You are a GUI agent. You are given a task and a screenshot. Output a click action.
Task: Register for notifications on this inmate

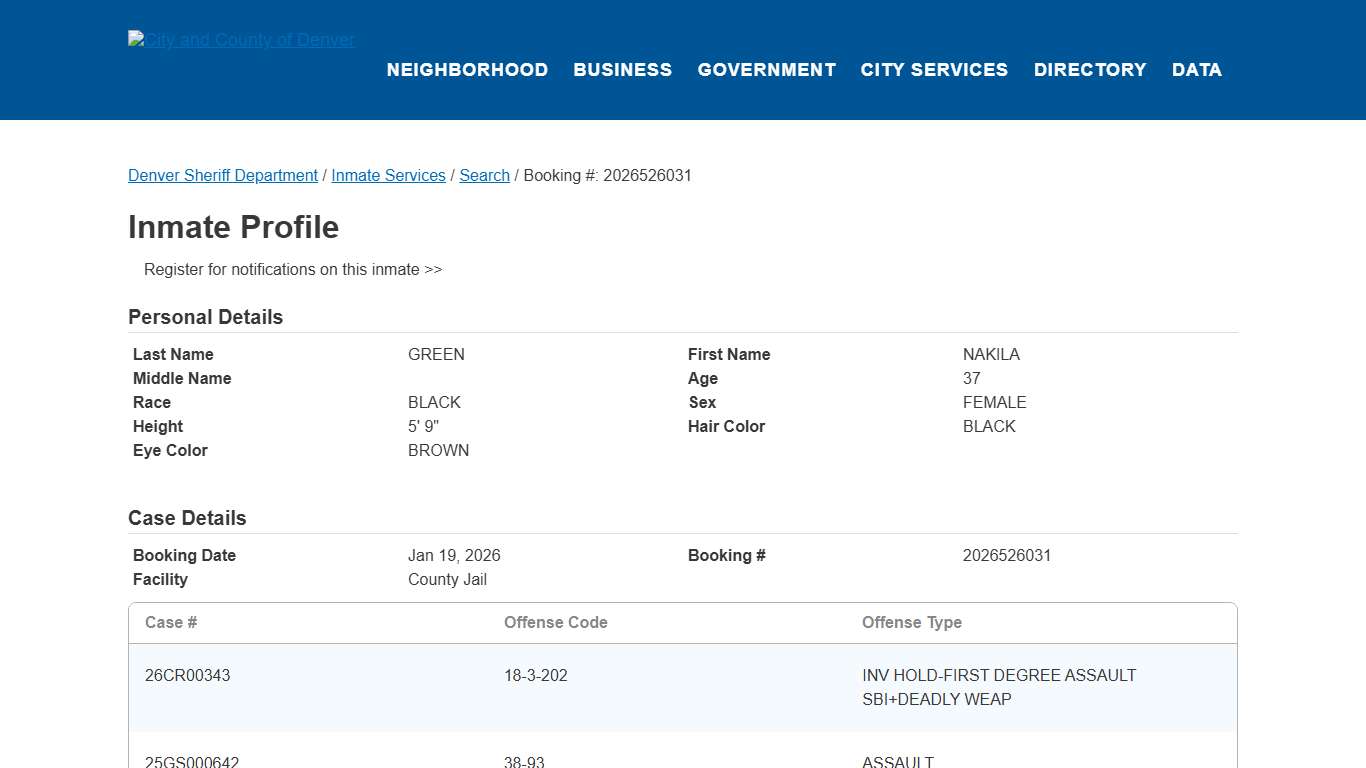pyautogui.click(x=292, y=269)
